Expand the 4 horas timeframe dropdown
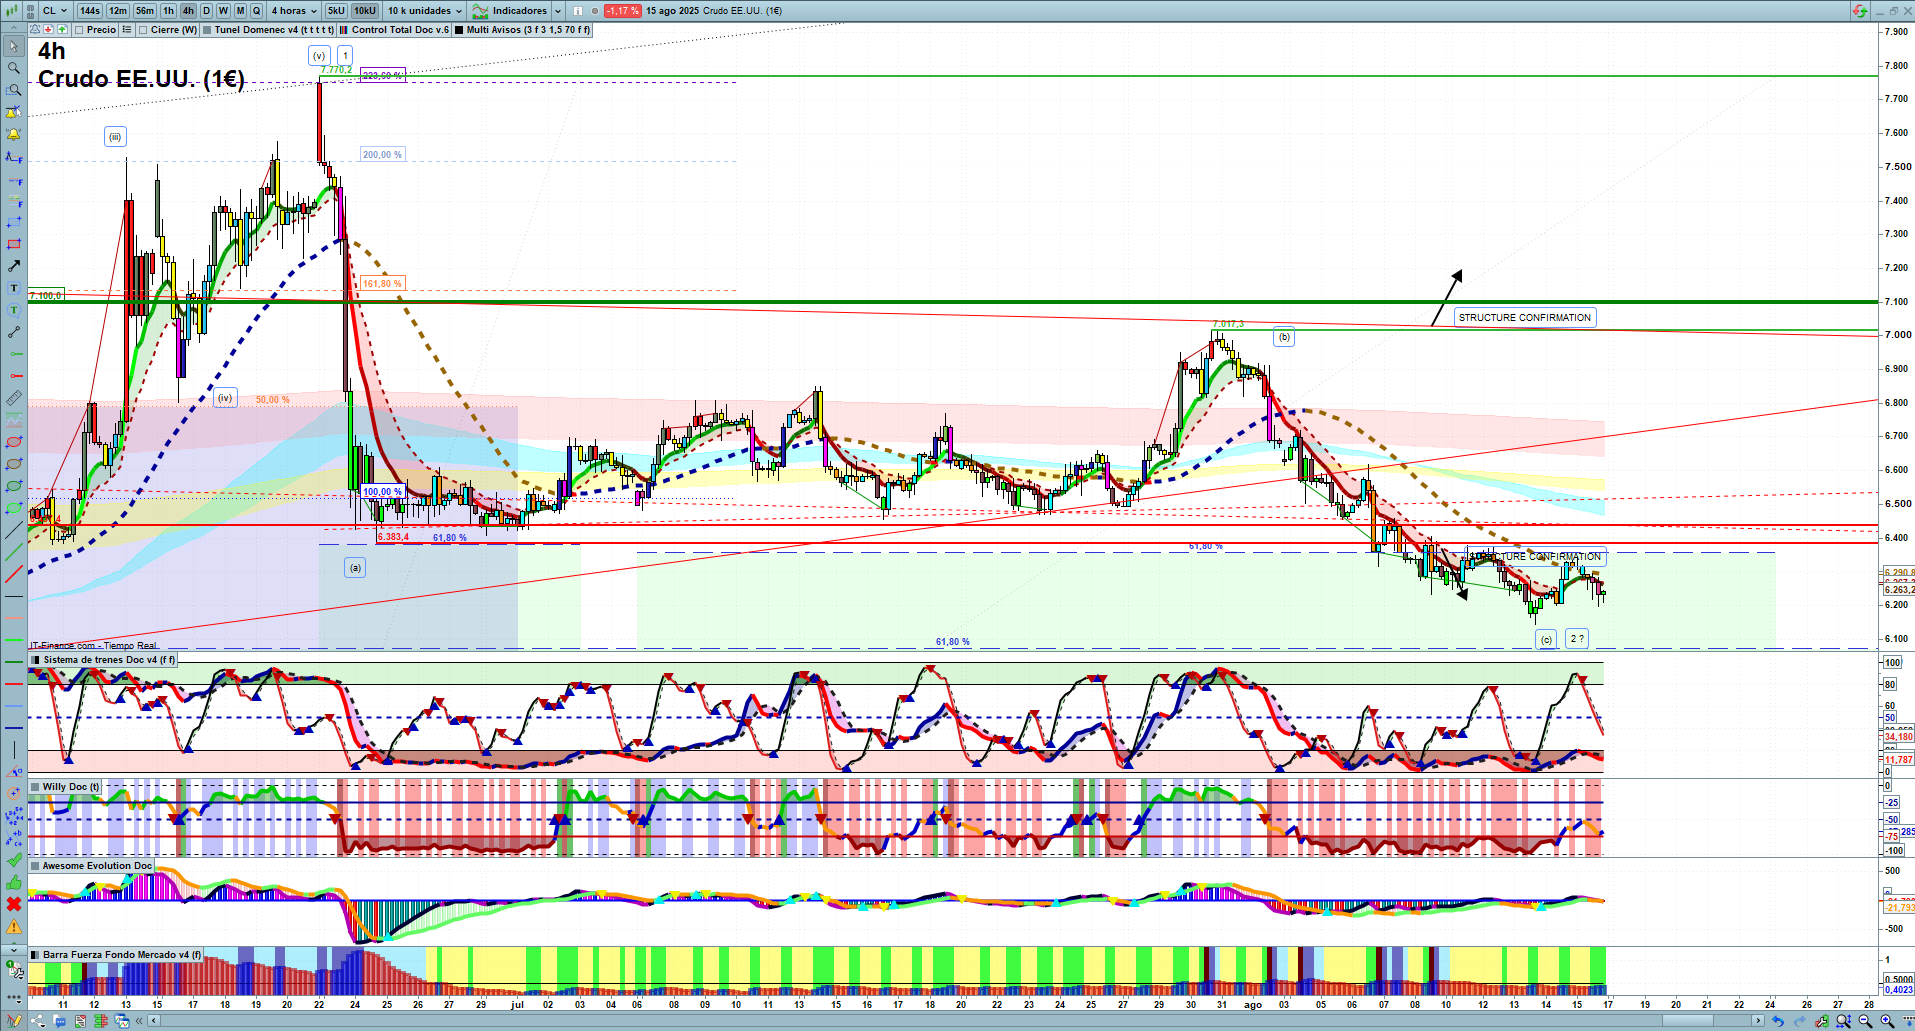The width and height of the screenshot is (1915, 1031). pyautogui.click(x=293, y=11)
